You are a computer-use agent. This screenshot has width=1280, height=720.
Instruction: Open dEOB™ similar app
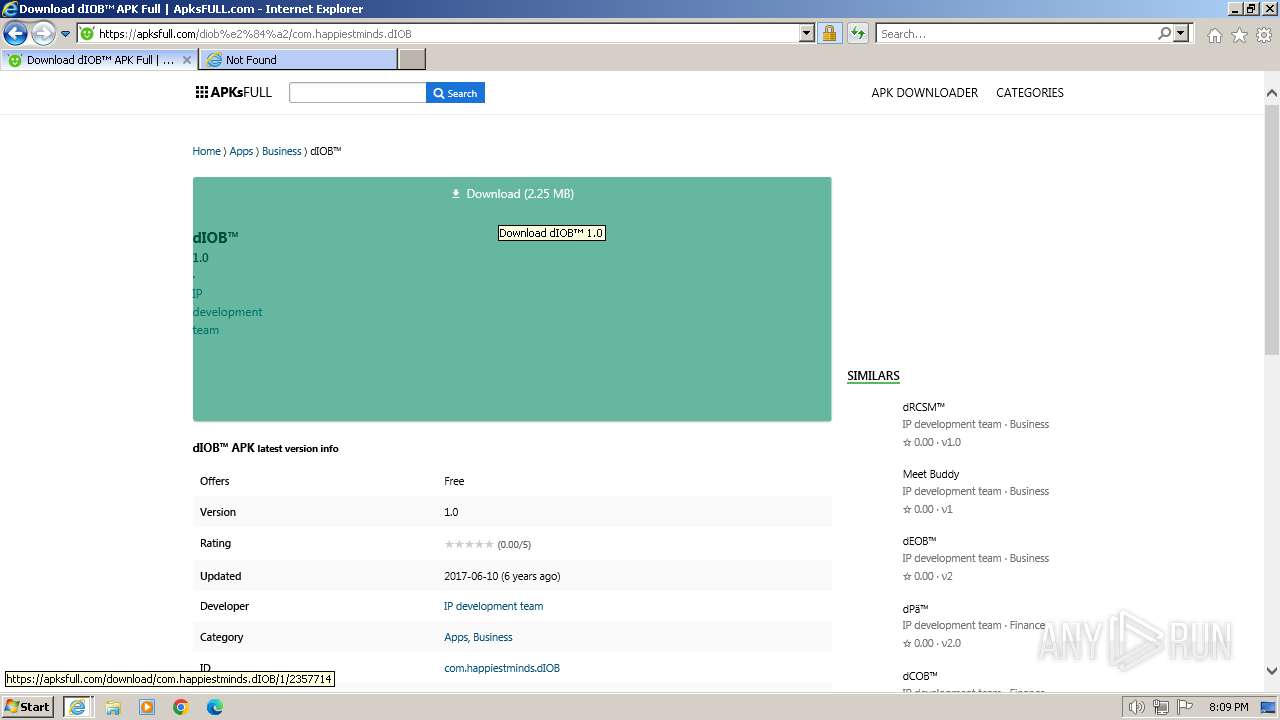click(x=919, y=541)
